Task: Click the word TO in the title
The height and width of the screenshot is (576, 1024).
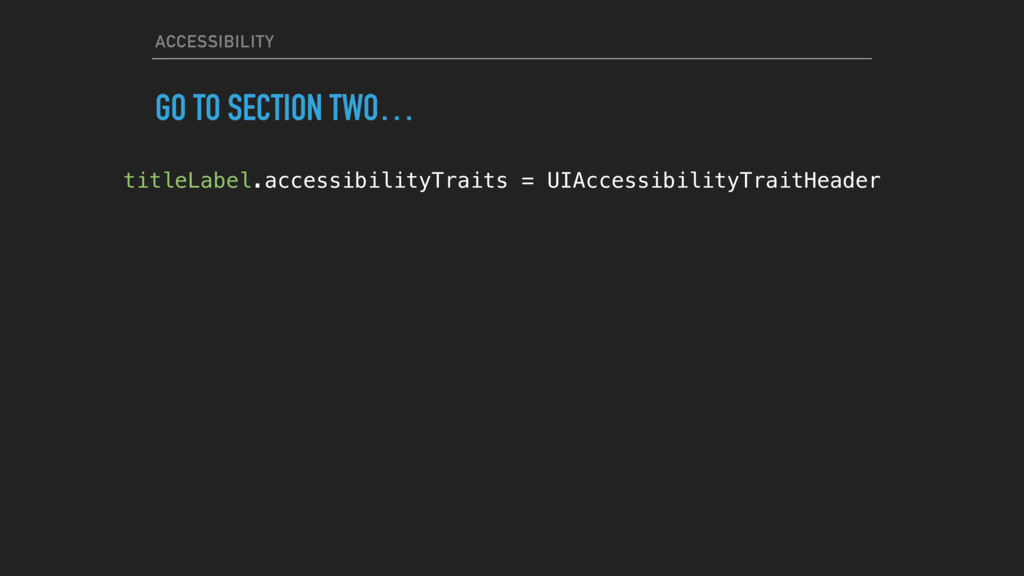Action: pyautogui.click(x=206, y=108)
